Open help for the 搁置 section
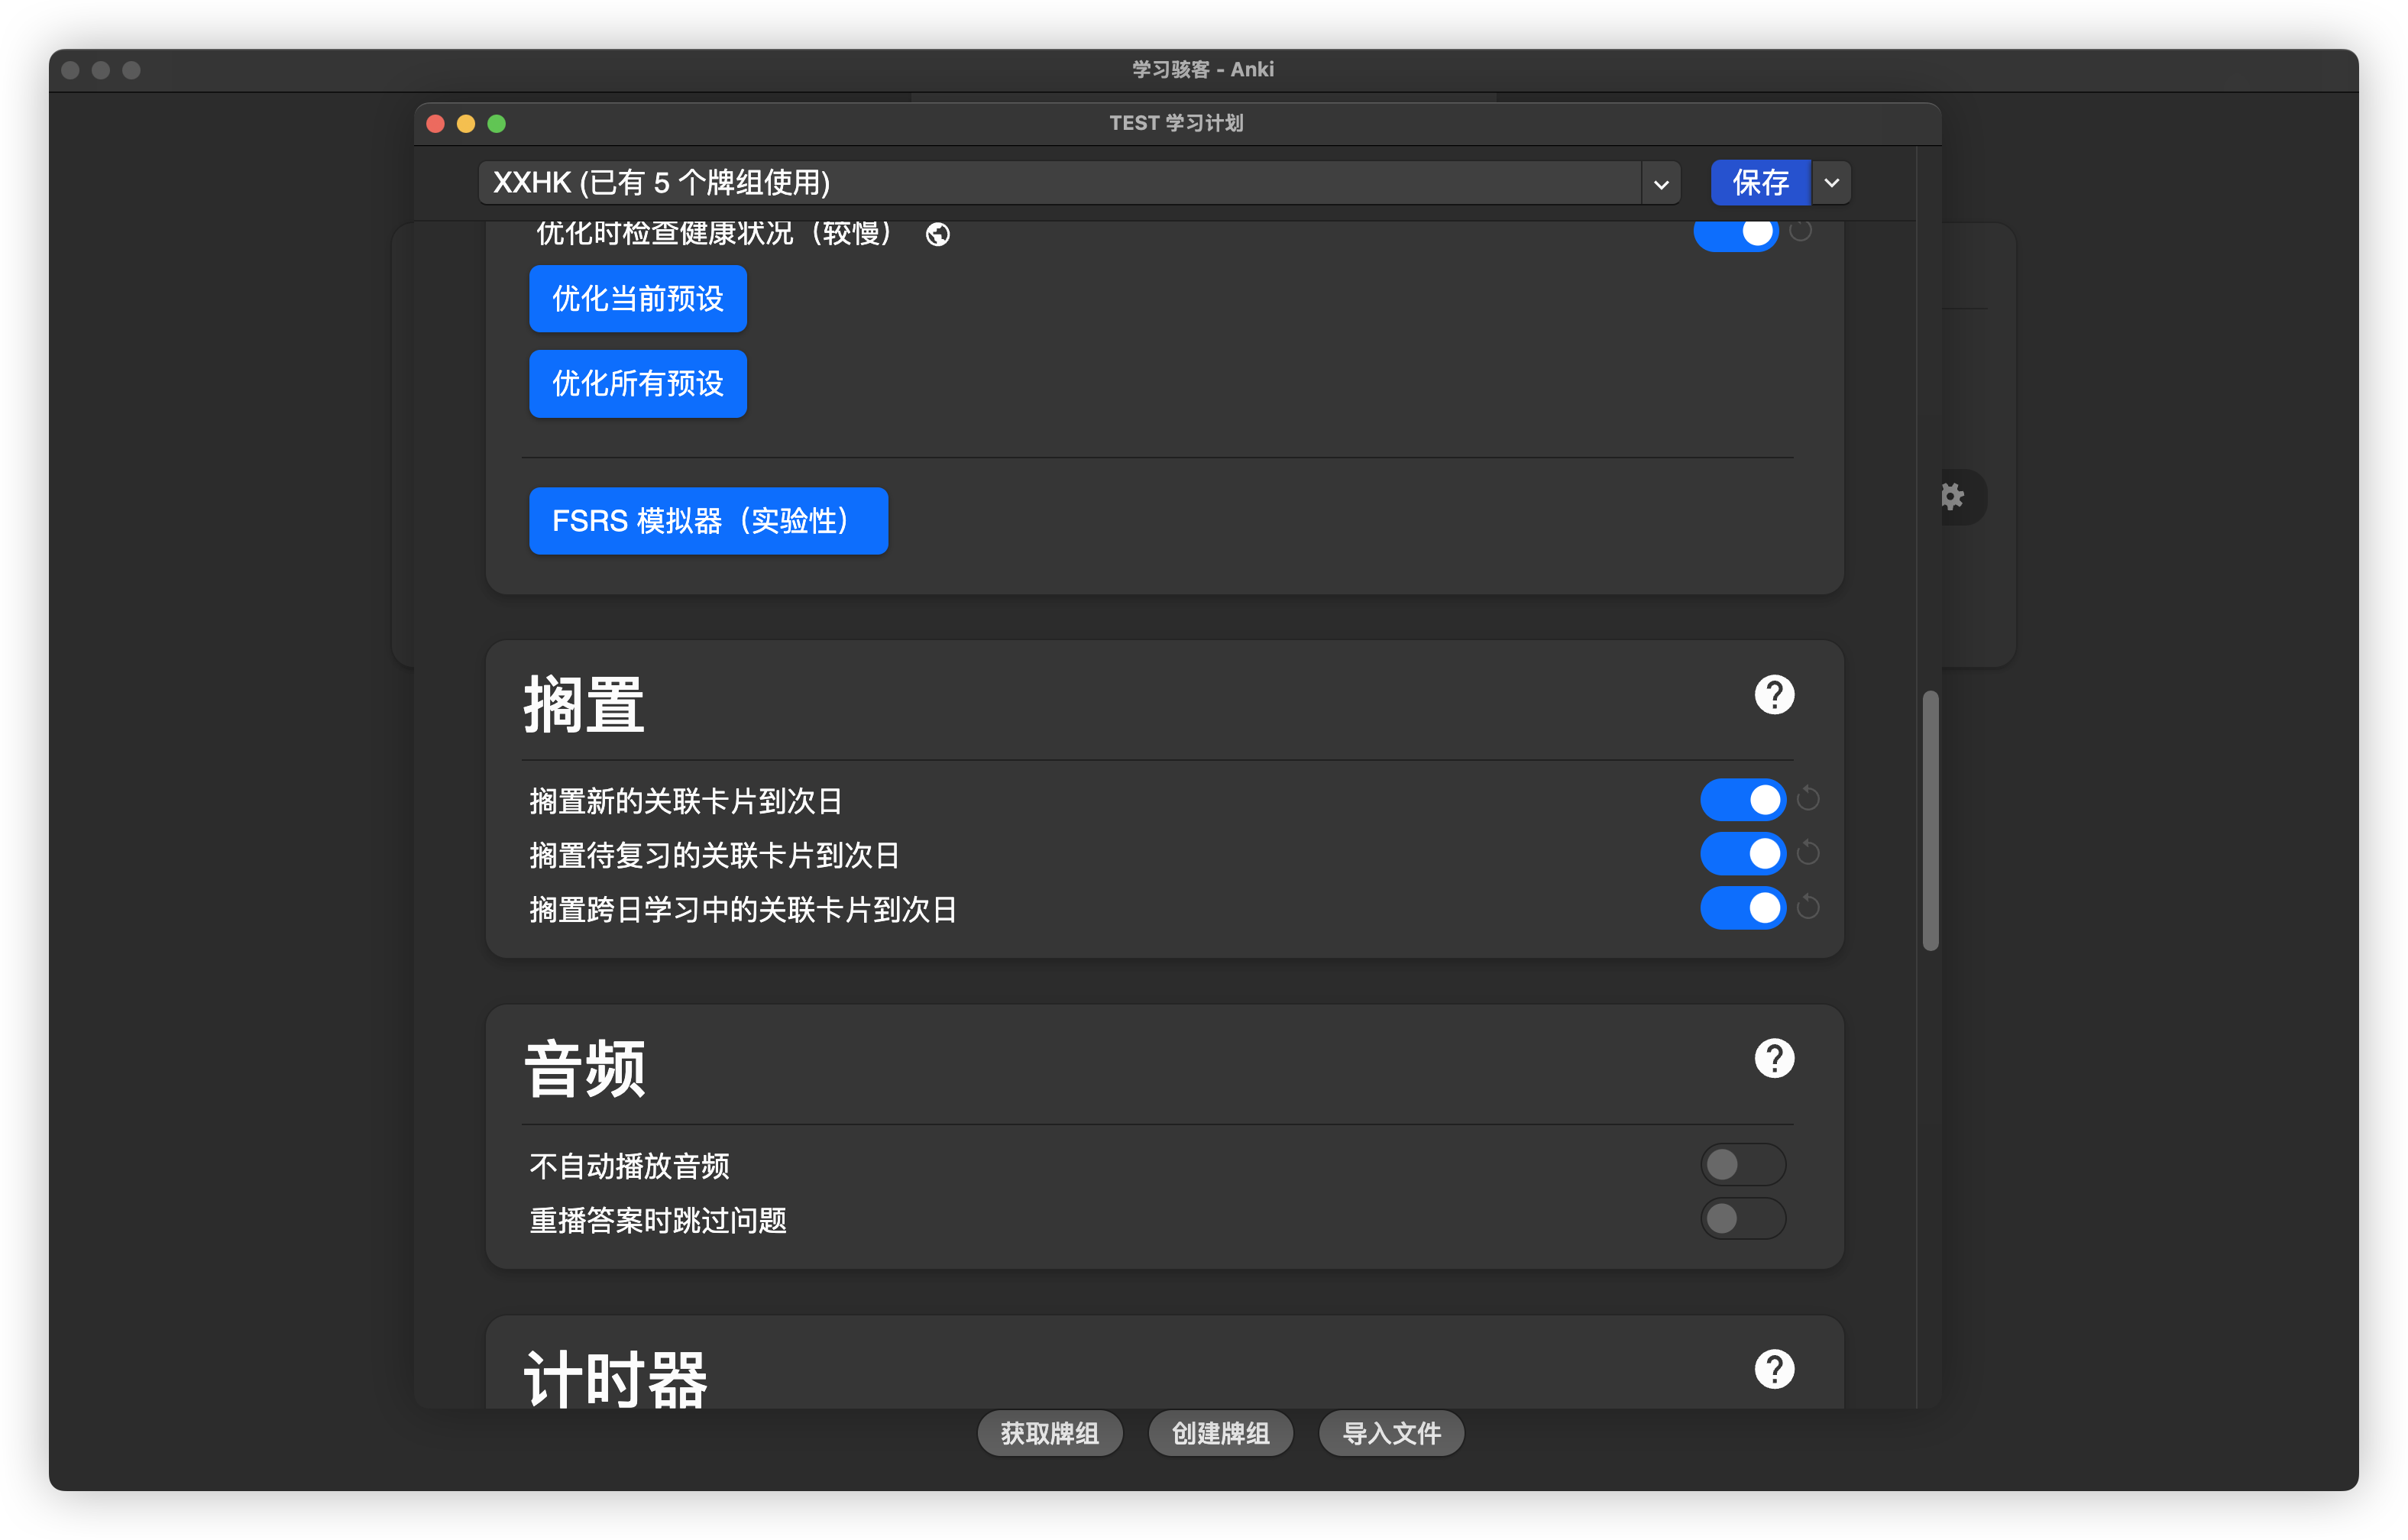 click(x=1773, y=695)
